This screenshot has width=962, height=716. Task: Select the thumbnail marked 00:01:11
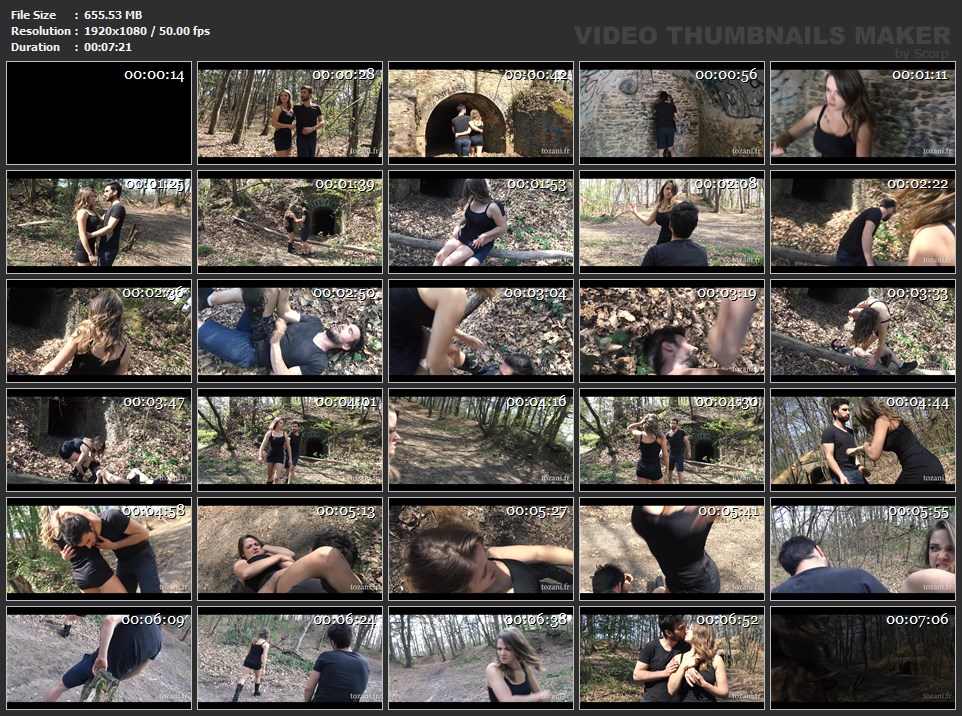coord(863,113)
